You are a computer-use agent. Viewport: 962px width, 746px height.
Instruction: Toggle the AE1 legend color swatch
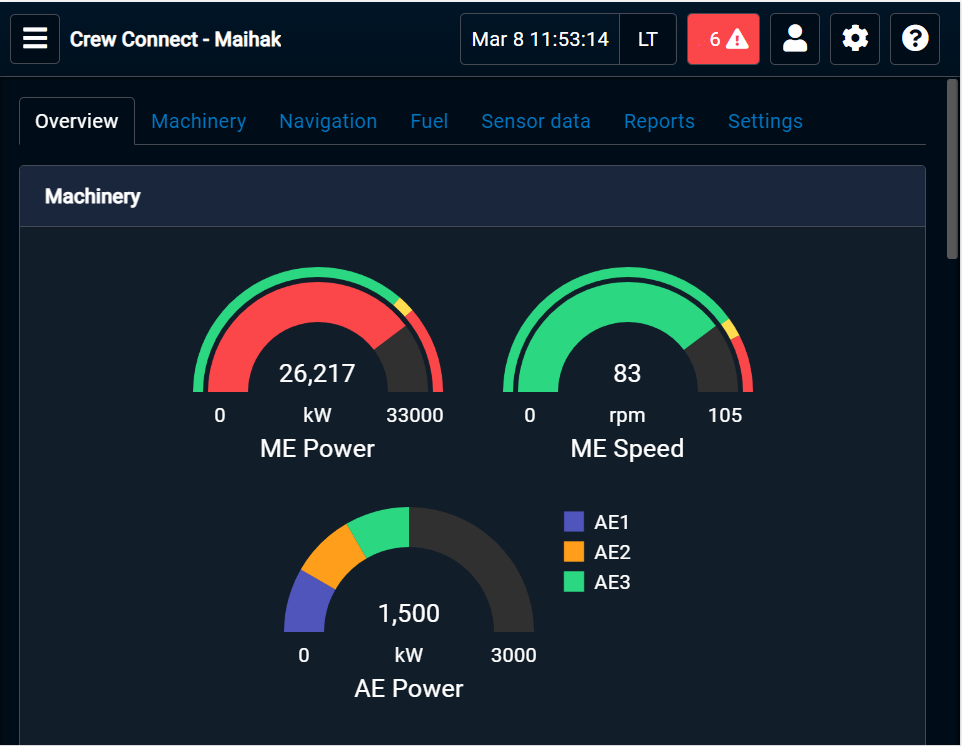tap(574, 522)
